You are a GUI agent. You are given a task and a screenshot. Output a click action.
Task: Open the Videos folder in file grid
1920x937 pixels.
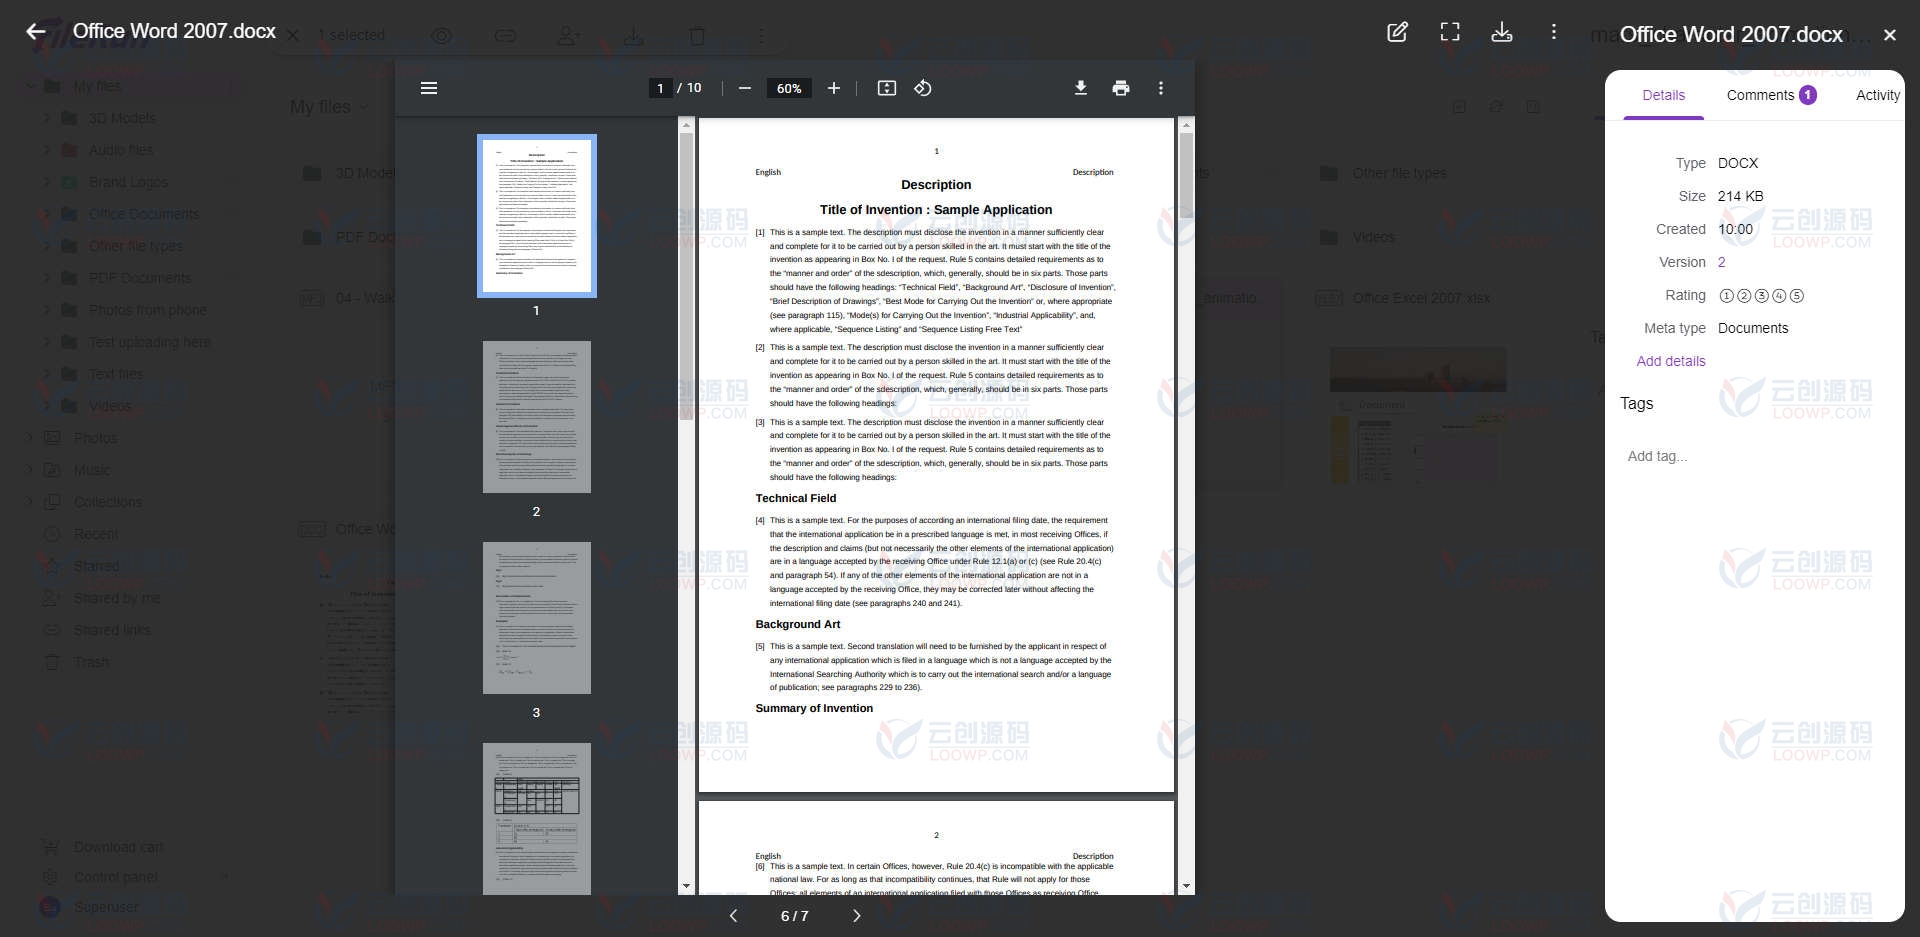(x=1373, y=237)
